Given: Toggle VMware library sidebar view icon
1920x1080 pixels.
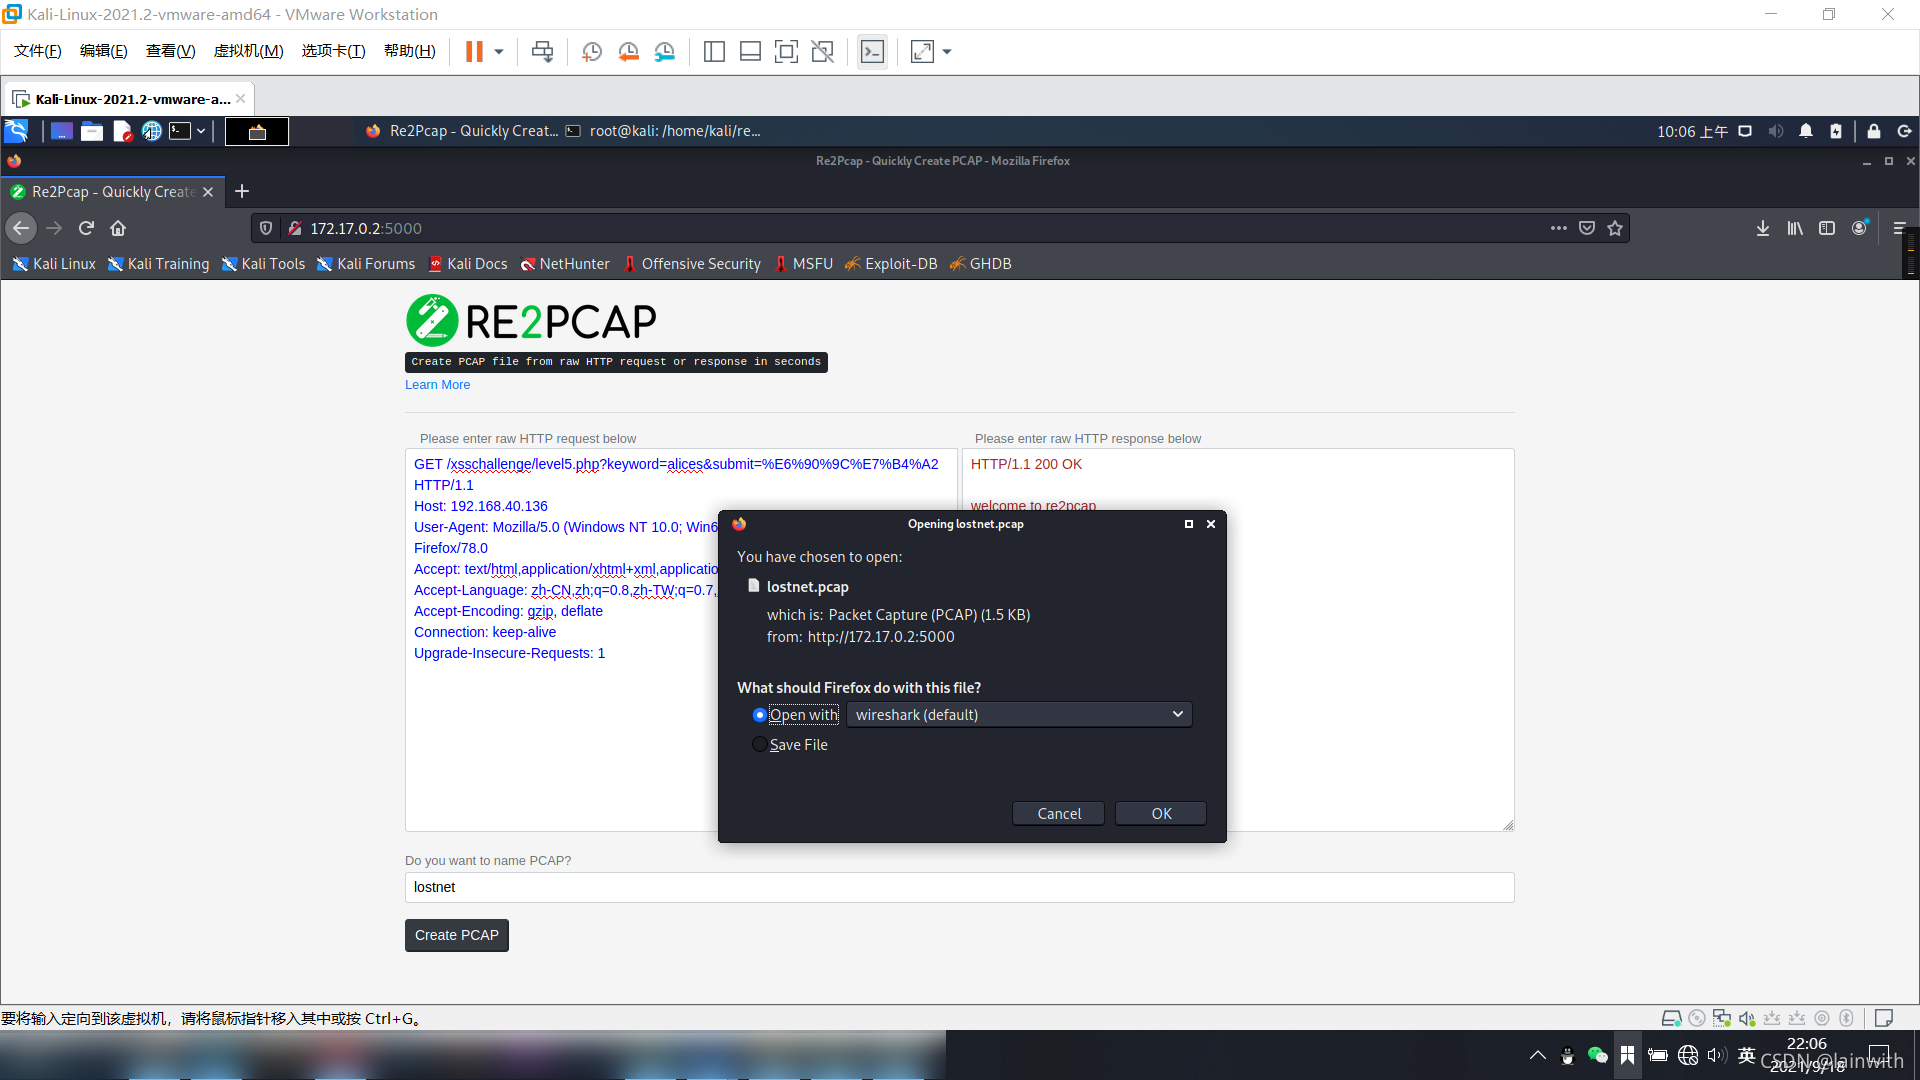Looking at the screenshot, I should (714, 51).
